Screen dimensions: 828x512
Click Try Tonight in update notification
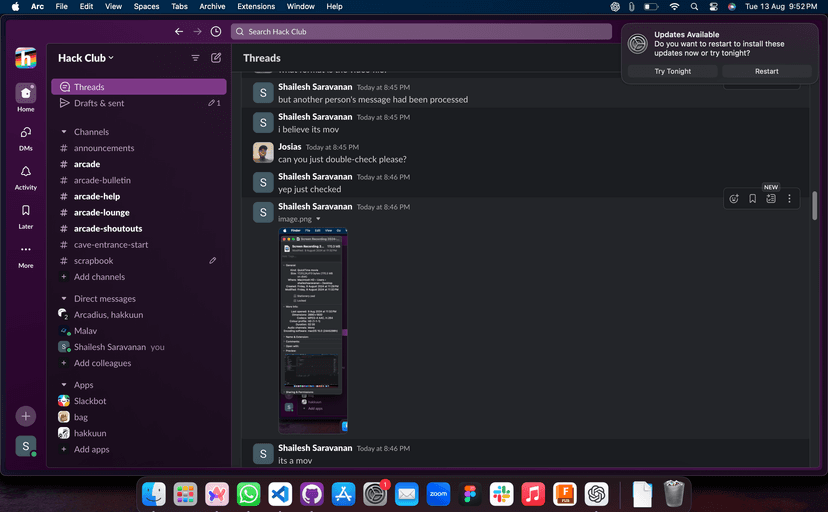tap(672, 71)
